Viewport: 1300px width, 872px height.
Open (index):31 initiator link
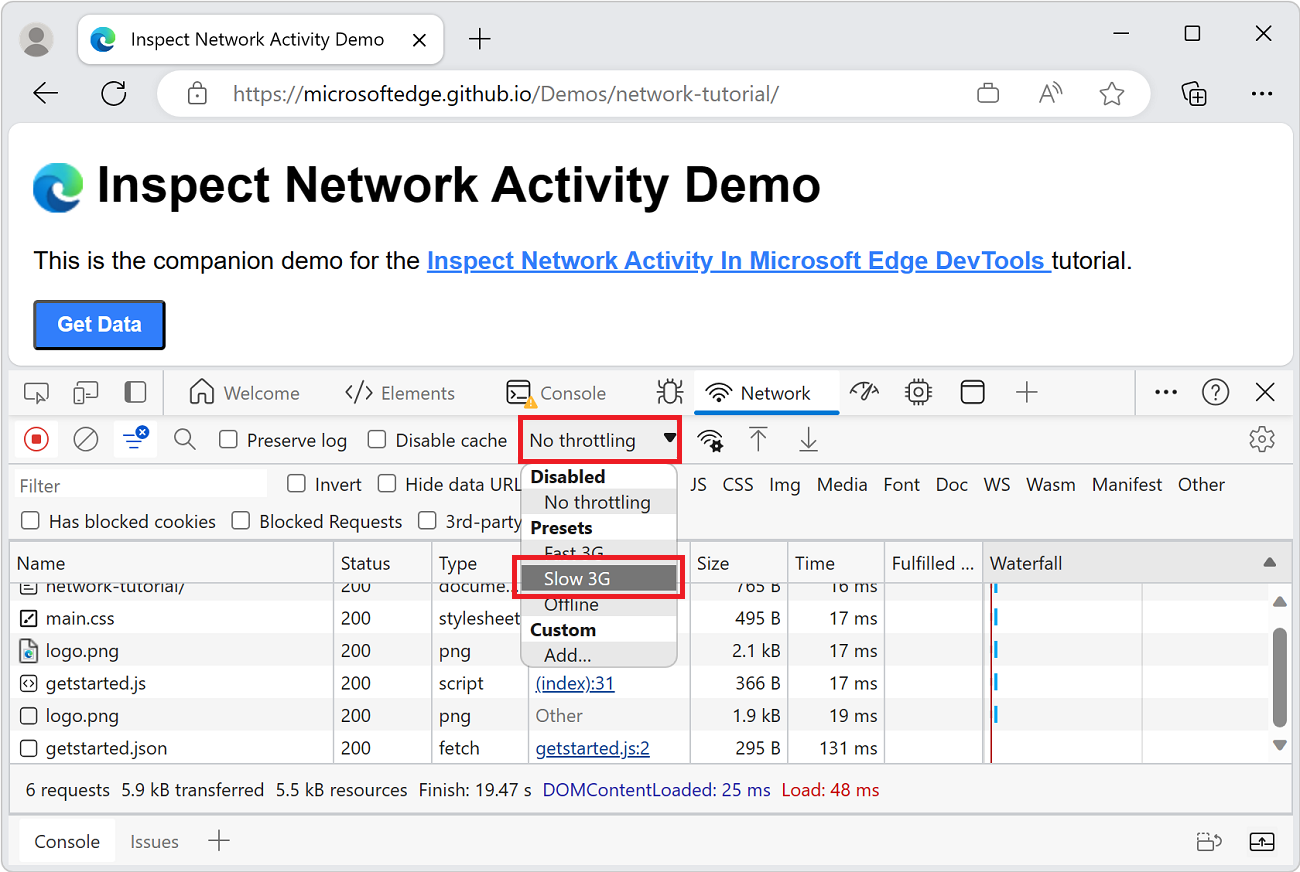[575, 683]
